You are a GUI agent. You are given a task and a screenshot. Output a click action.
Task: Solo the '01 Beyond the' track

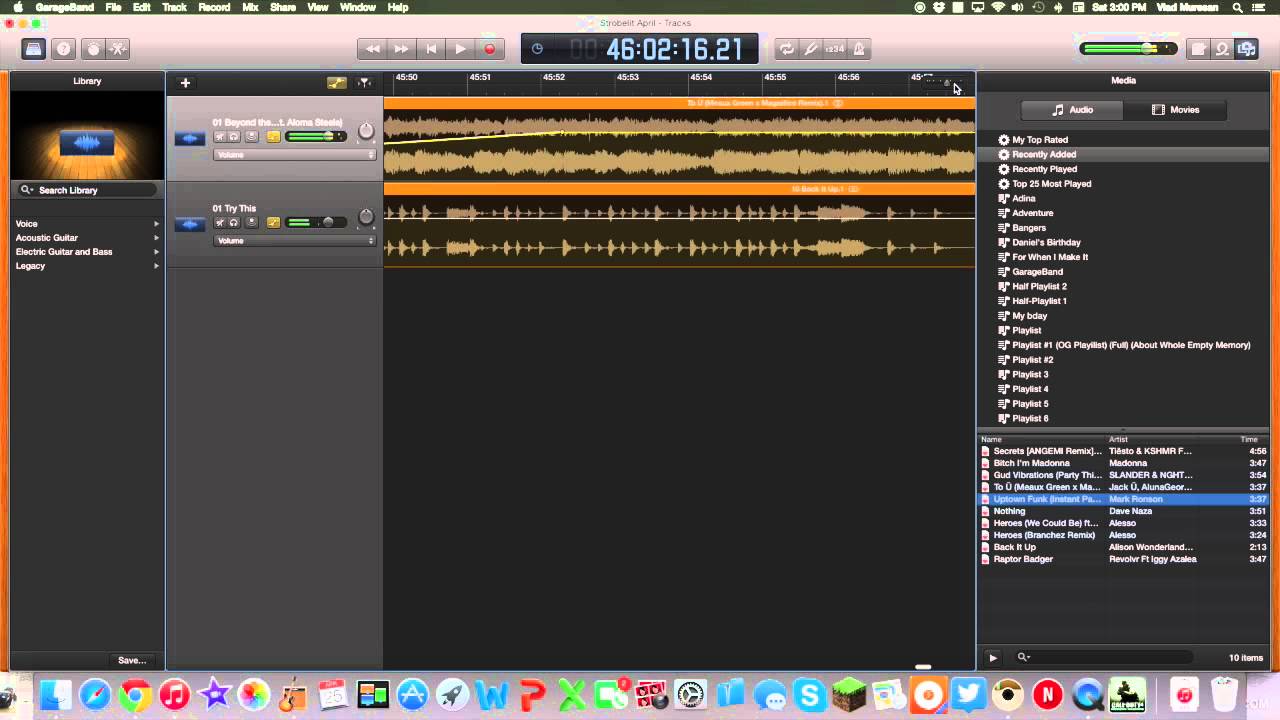[x=234, y=137]
